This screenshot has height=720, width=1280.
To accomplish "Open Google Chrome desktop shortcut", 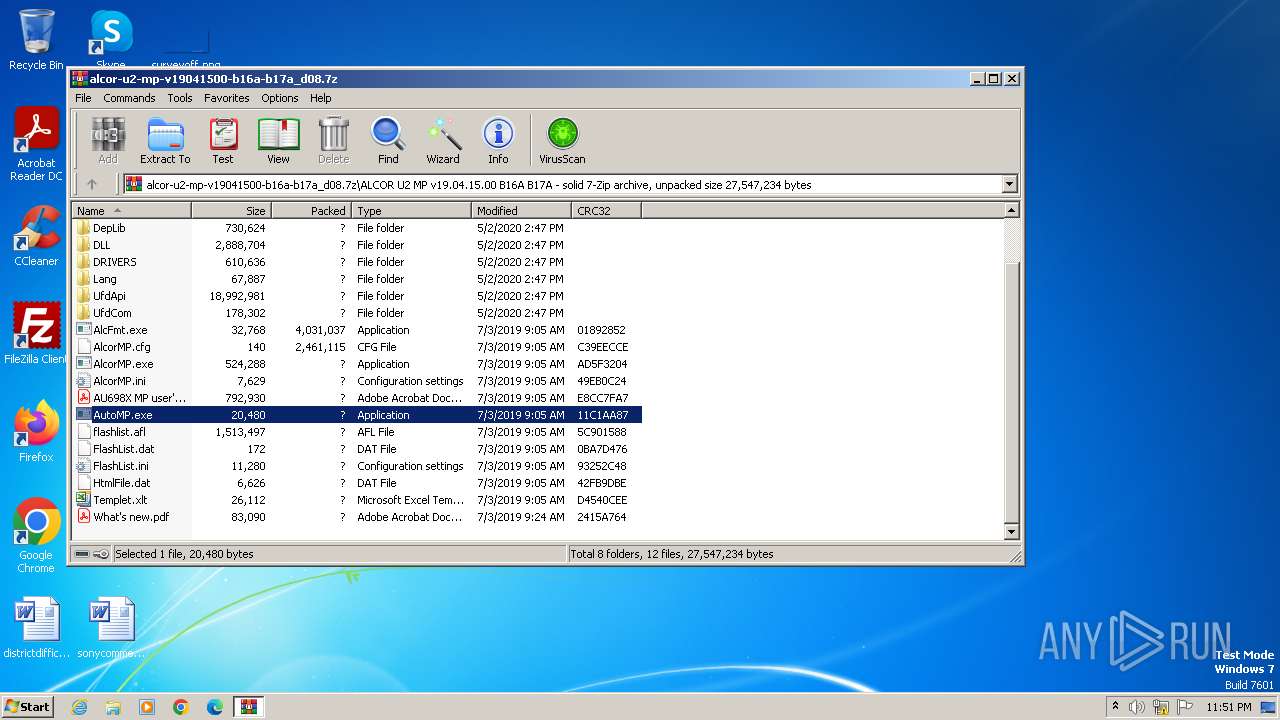I will 36,536.
